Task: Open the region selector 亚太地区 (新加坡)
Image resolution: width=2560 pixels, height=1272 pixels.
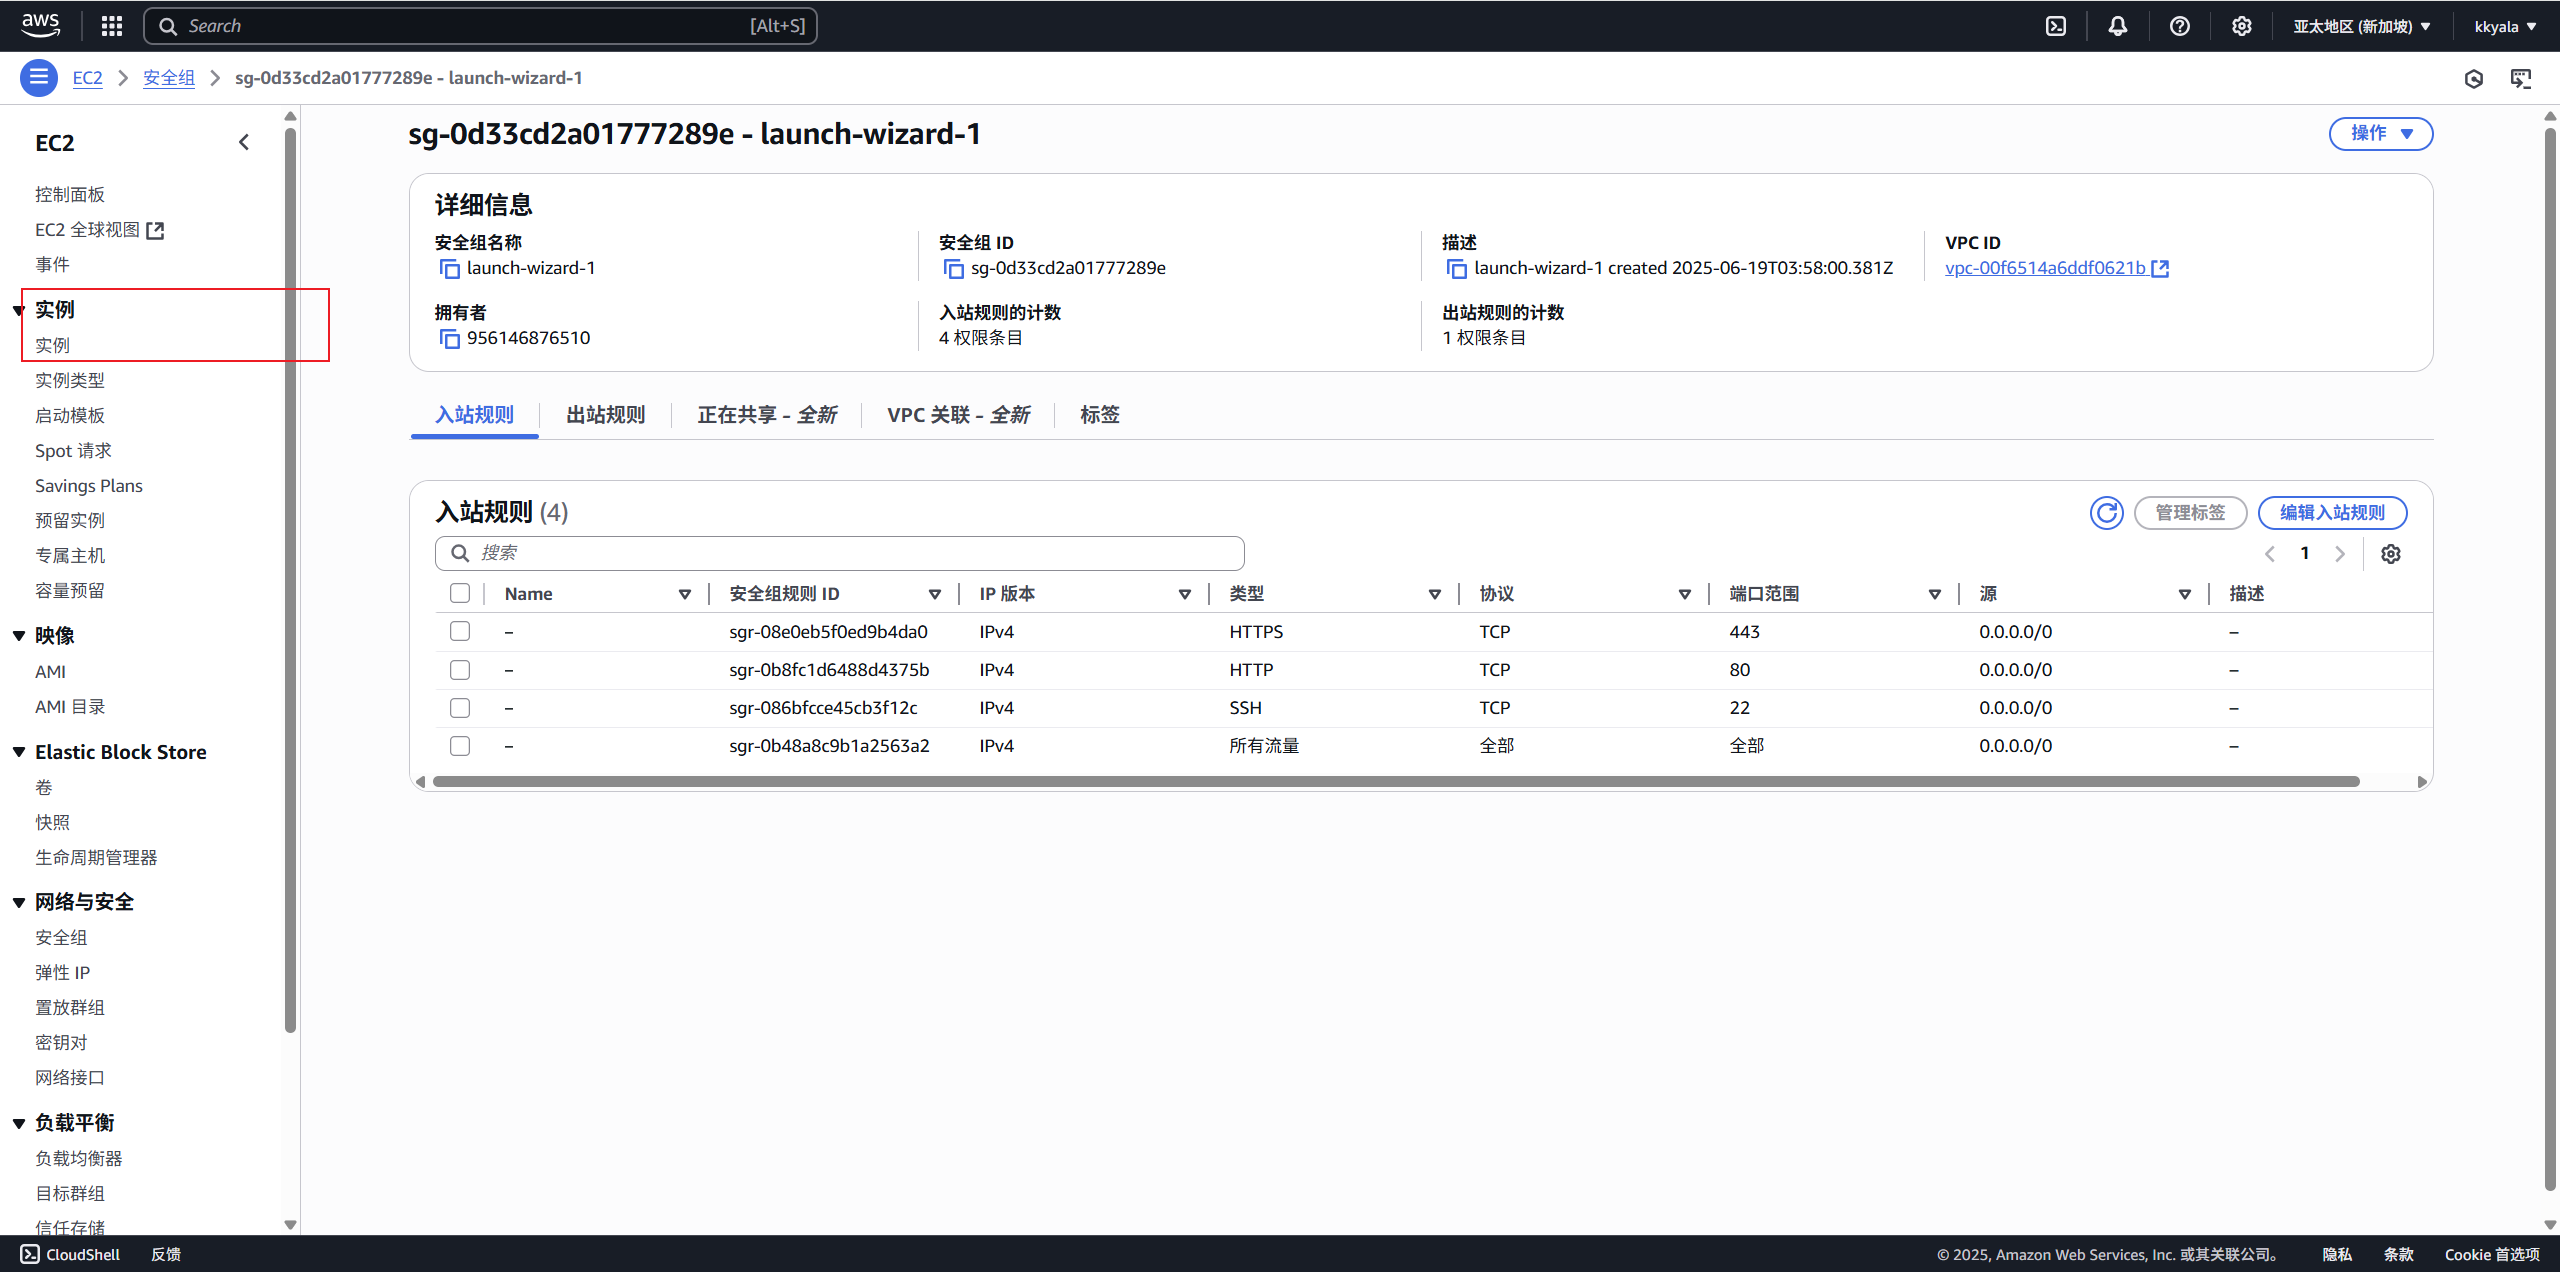Action: click(x=2362, y=26)
